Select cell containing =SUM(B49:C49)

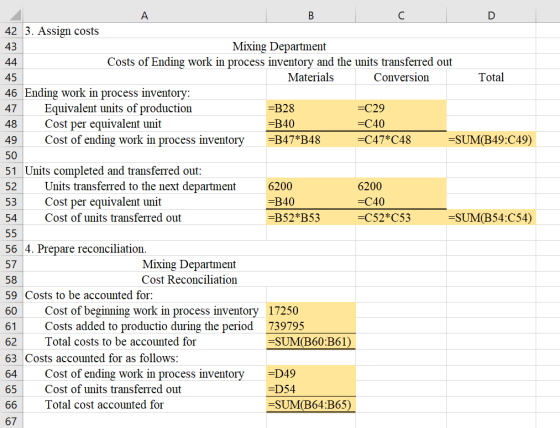(x=491, y=140)
